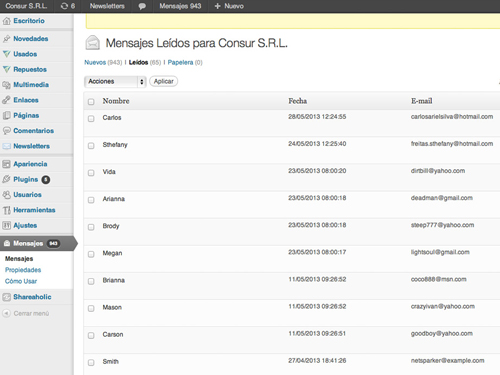
Task: Open the Acciones bulk actions dropdown
Action: (115, 81)
